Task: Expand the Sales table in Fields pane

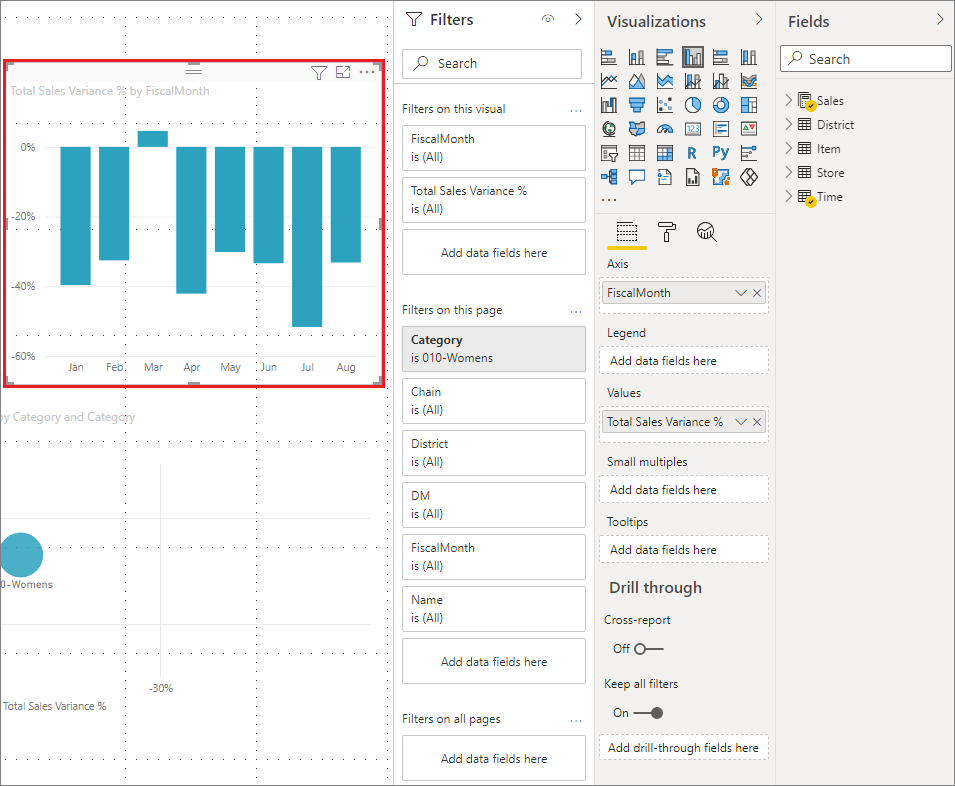Action: [x=791, y=100]
